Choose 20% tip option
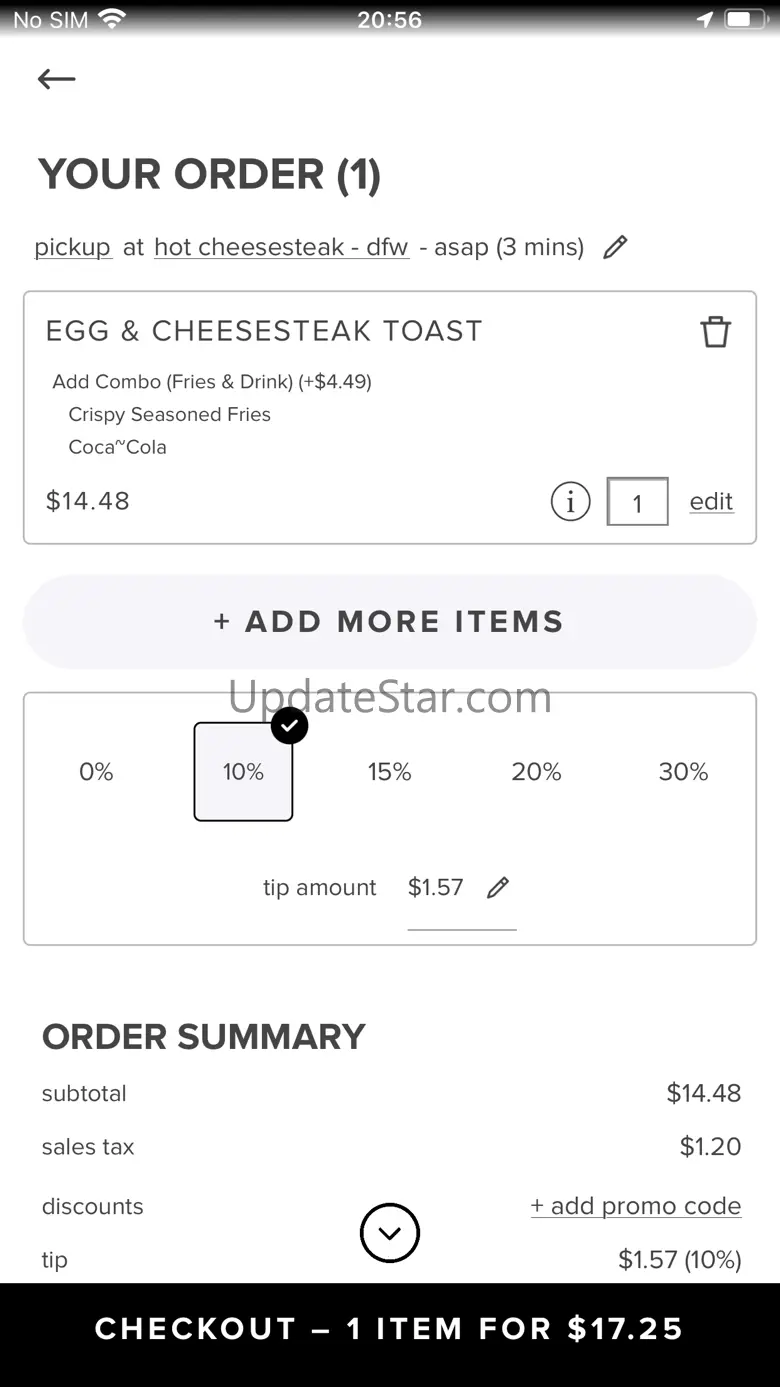Screen dimensions: 780x1387 coord(536,772)
